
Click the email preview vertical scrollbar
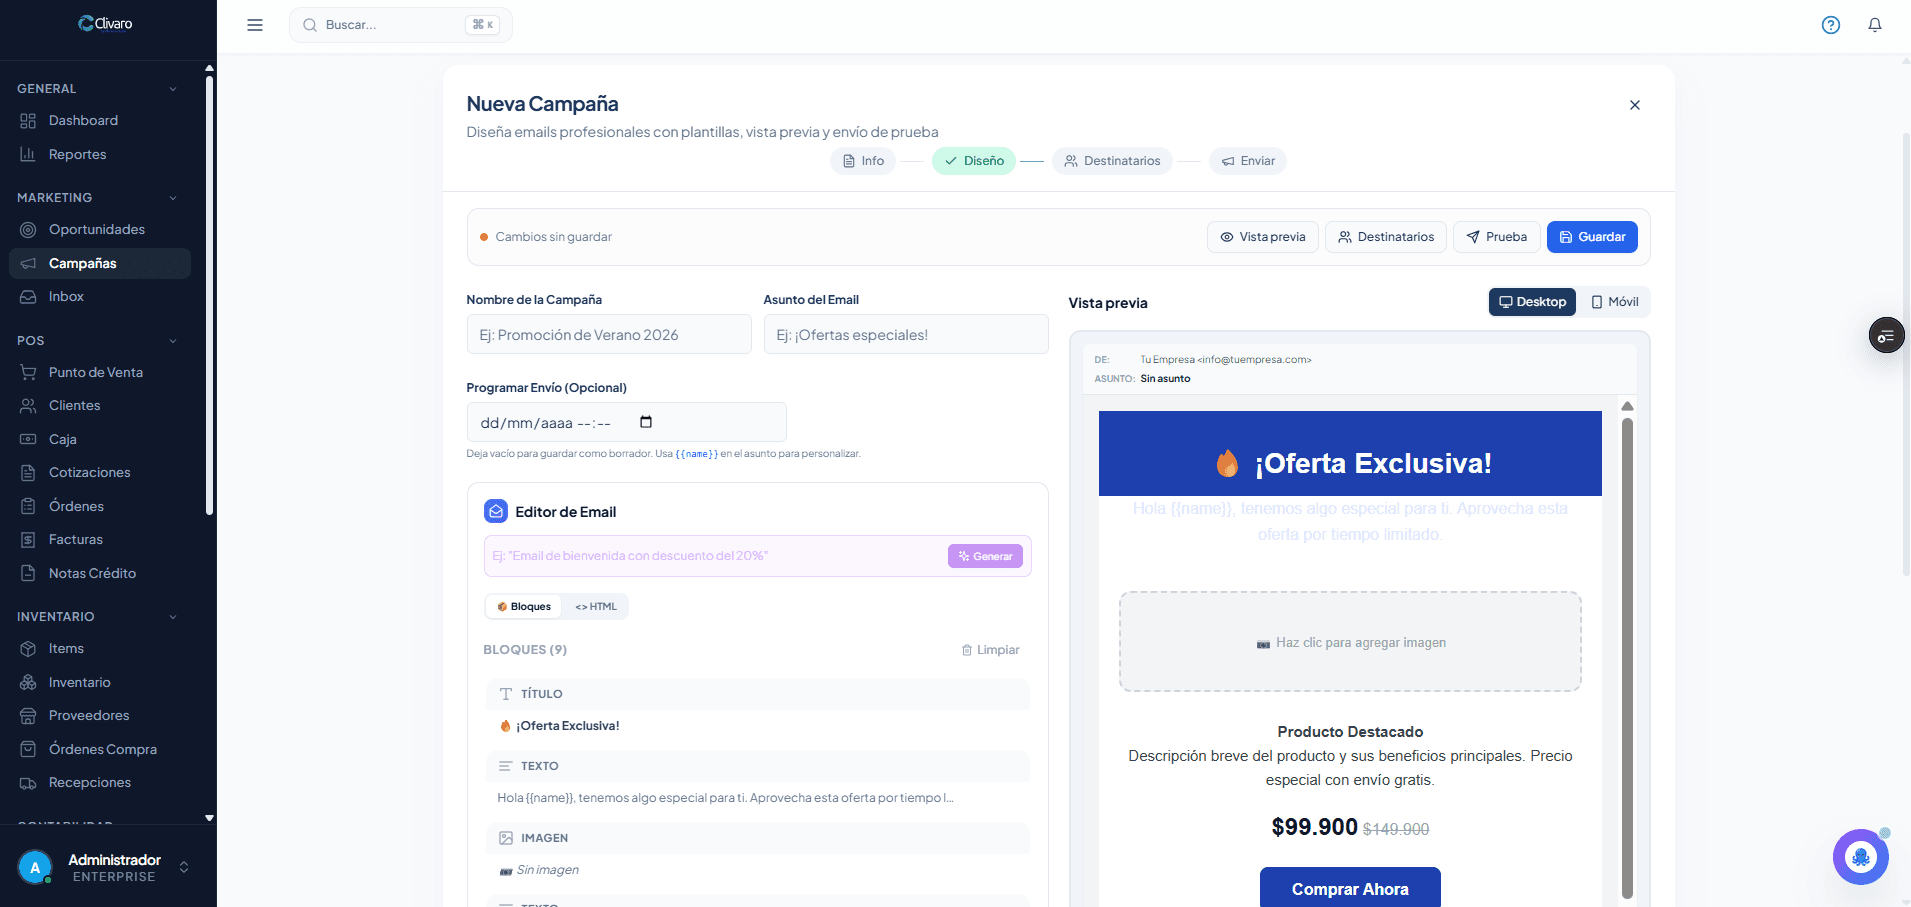[1627, 650]
